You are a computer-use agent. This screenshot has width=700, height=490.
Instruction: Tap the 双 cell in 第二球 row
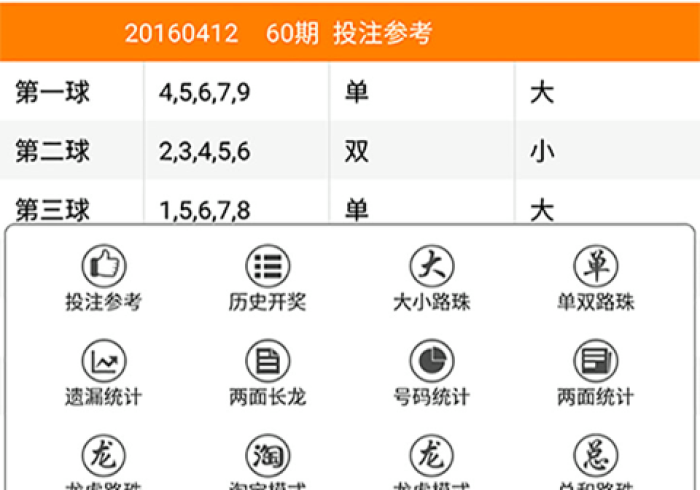[x=357, y=152]
